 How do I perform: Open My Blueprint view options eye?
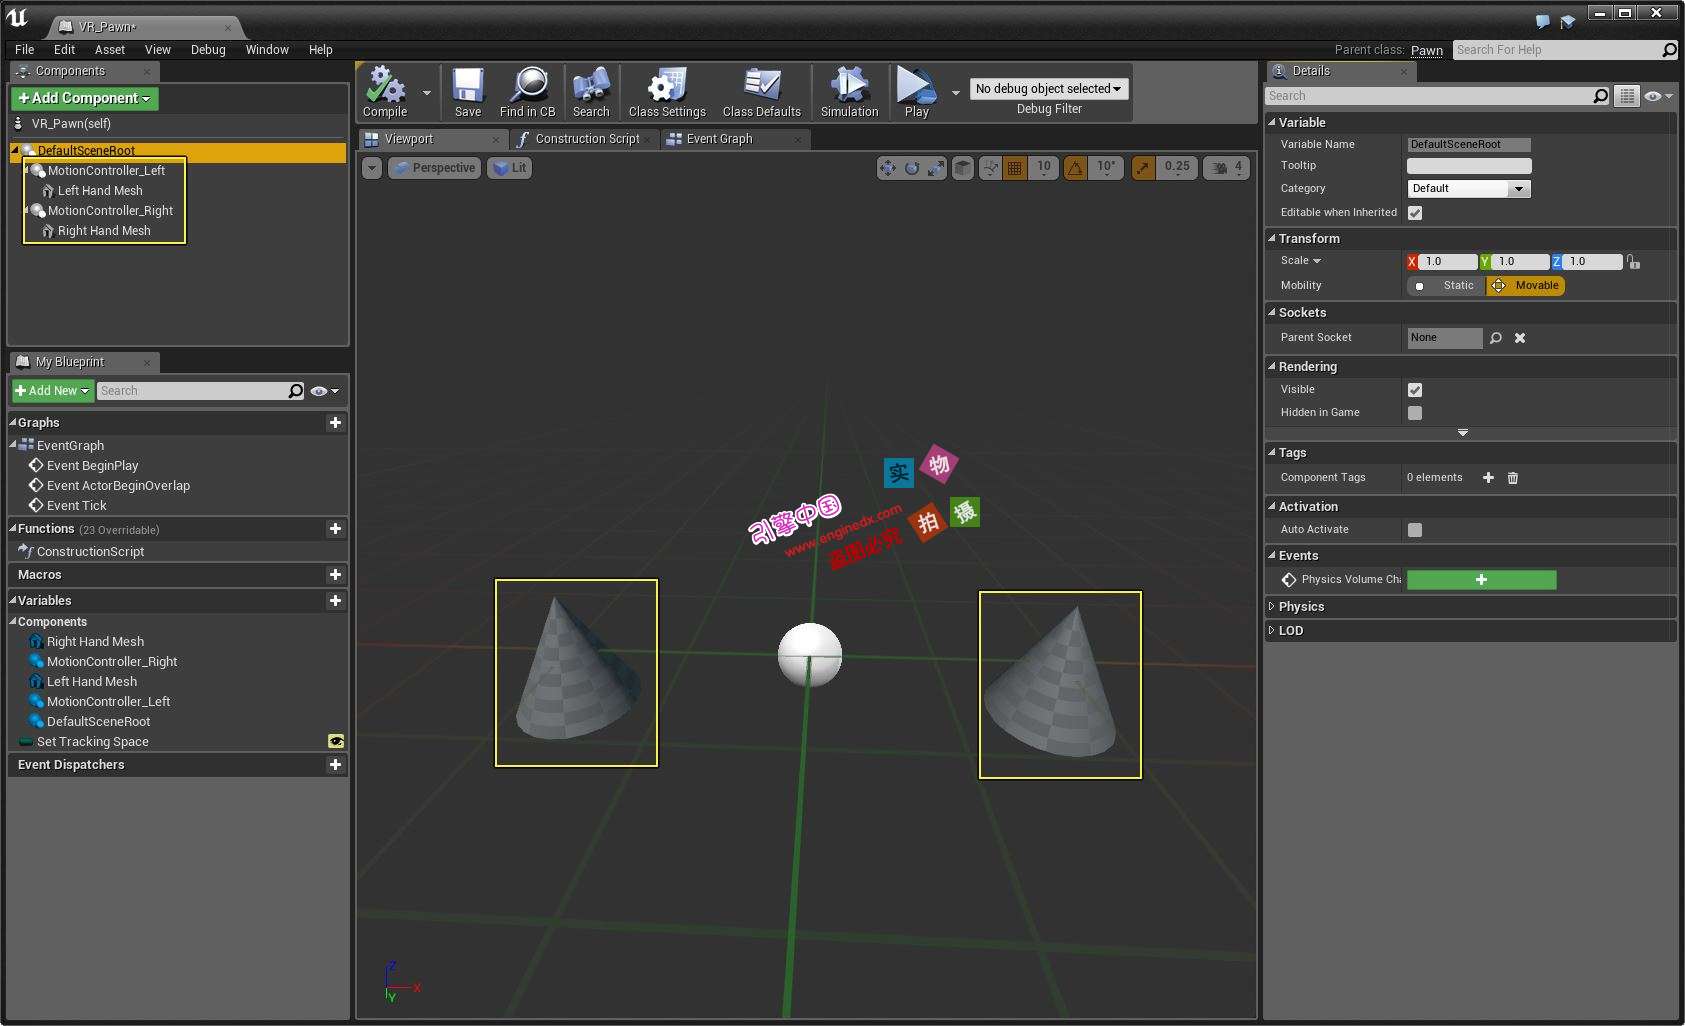tap(325, 391)
